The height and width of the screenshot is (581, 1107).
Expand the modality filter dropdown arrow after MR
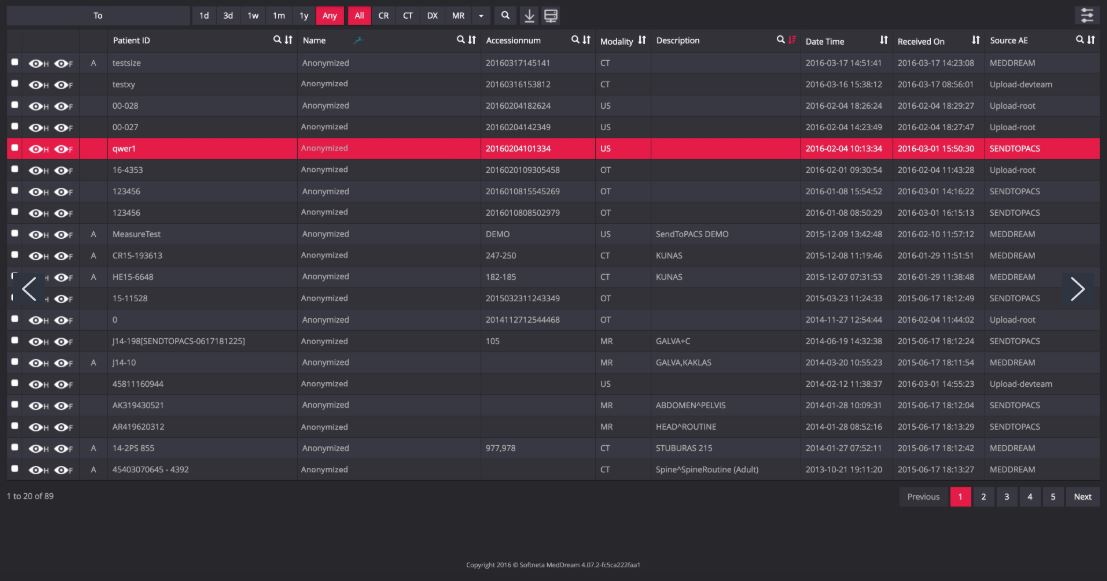480,15
